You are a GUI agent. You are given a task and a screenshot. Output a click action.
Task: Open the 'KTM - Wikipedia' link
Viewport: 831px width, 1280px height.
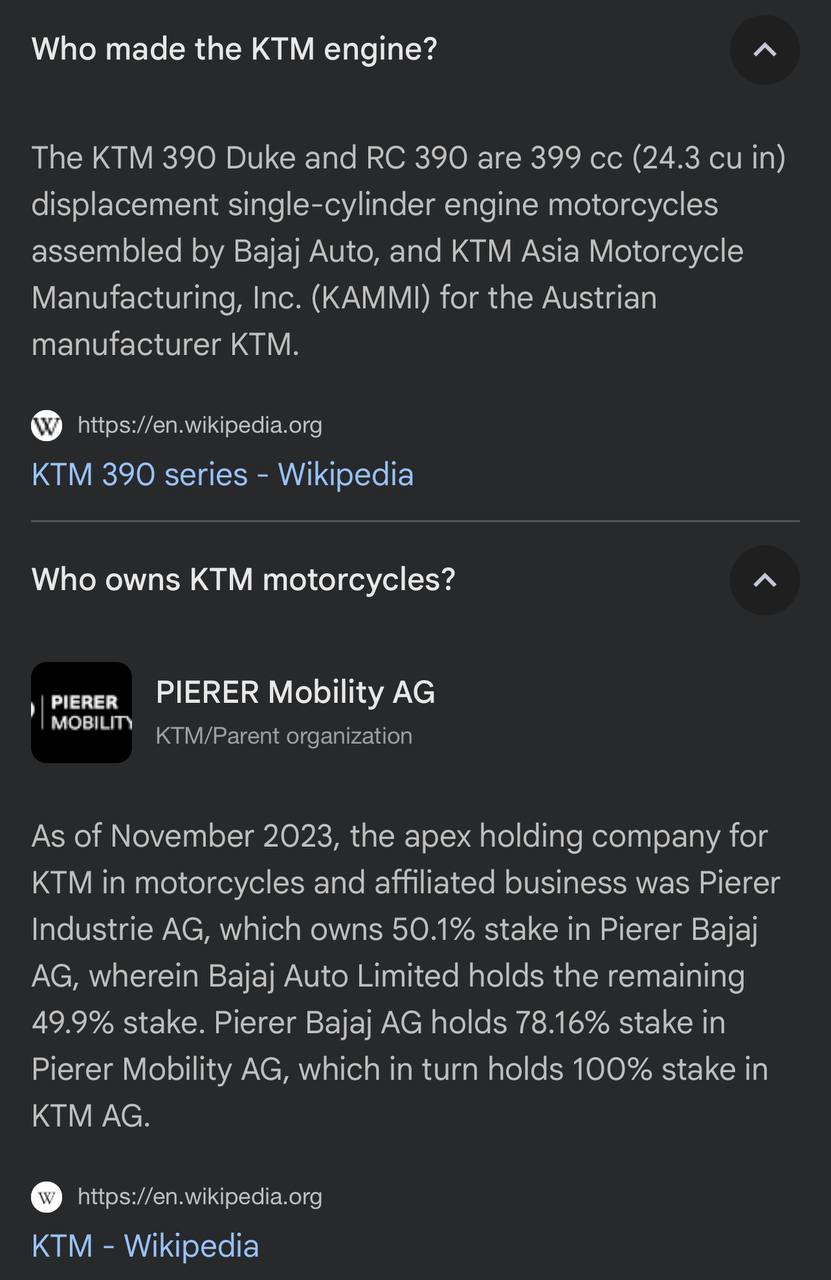click(x=146, y=1246)
